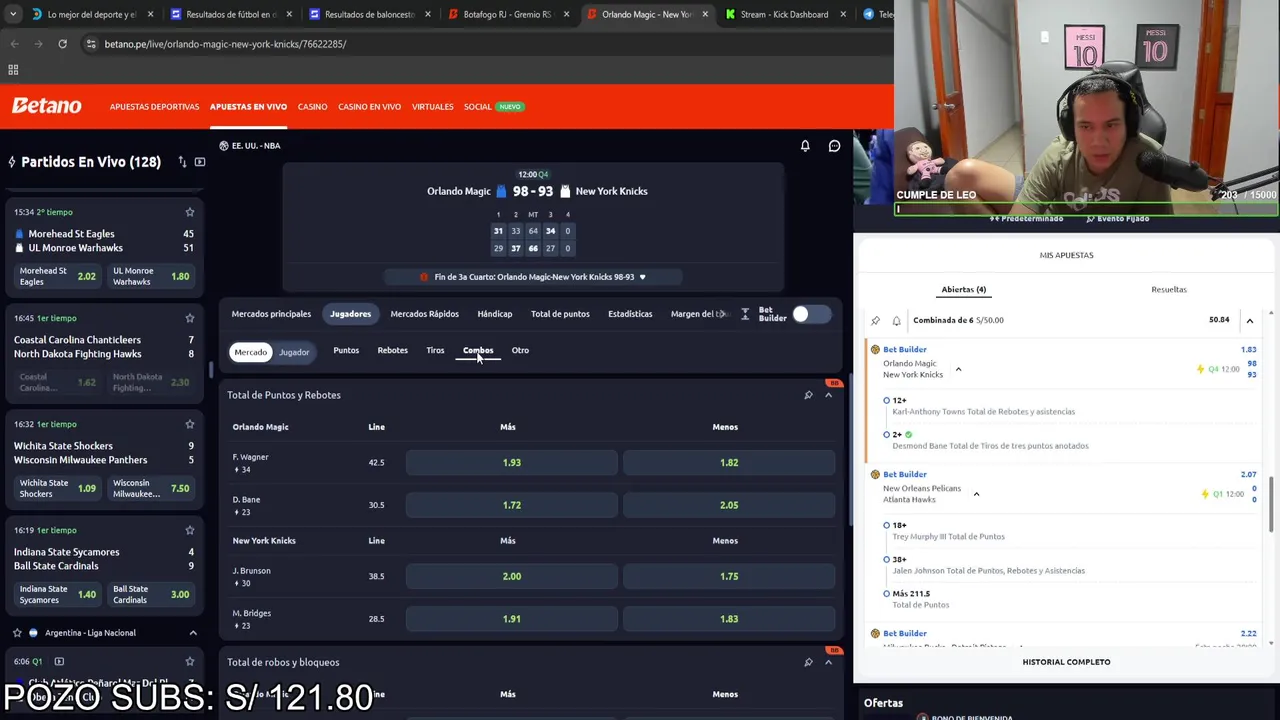
Task: Filter player markets by Rebotes
Action: click(x=392, y=351)
